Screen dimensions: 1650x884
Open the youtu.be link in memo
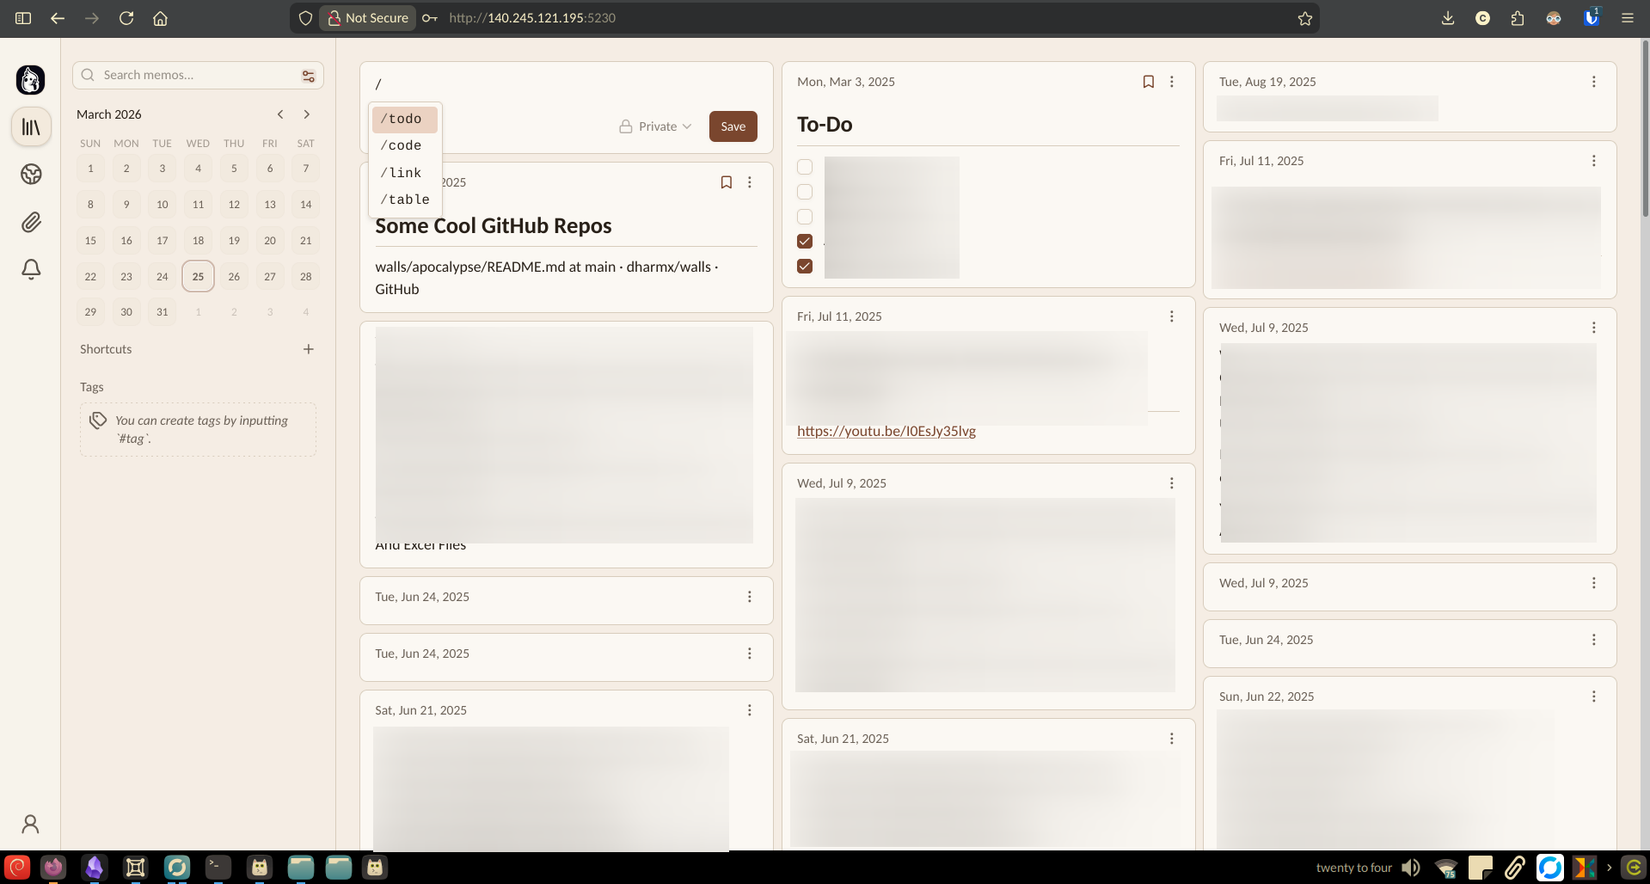pyautogui.click(x=886, y=431)
